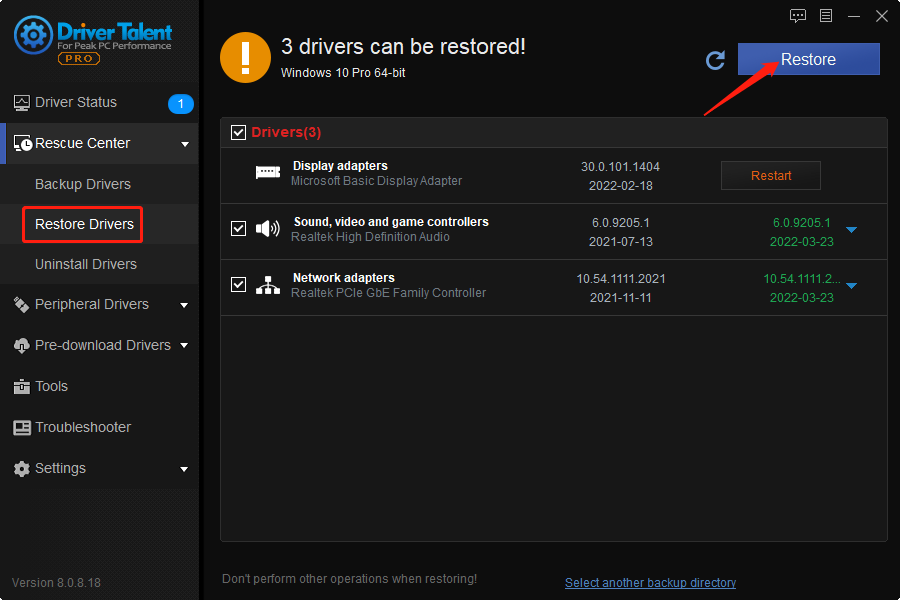Click the Restart button for Display adapters

[771, 176]
